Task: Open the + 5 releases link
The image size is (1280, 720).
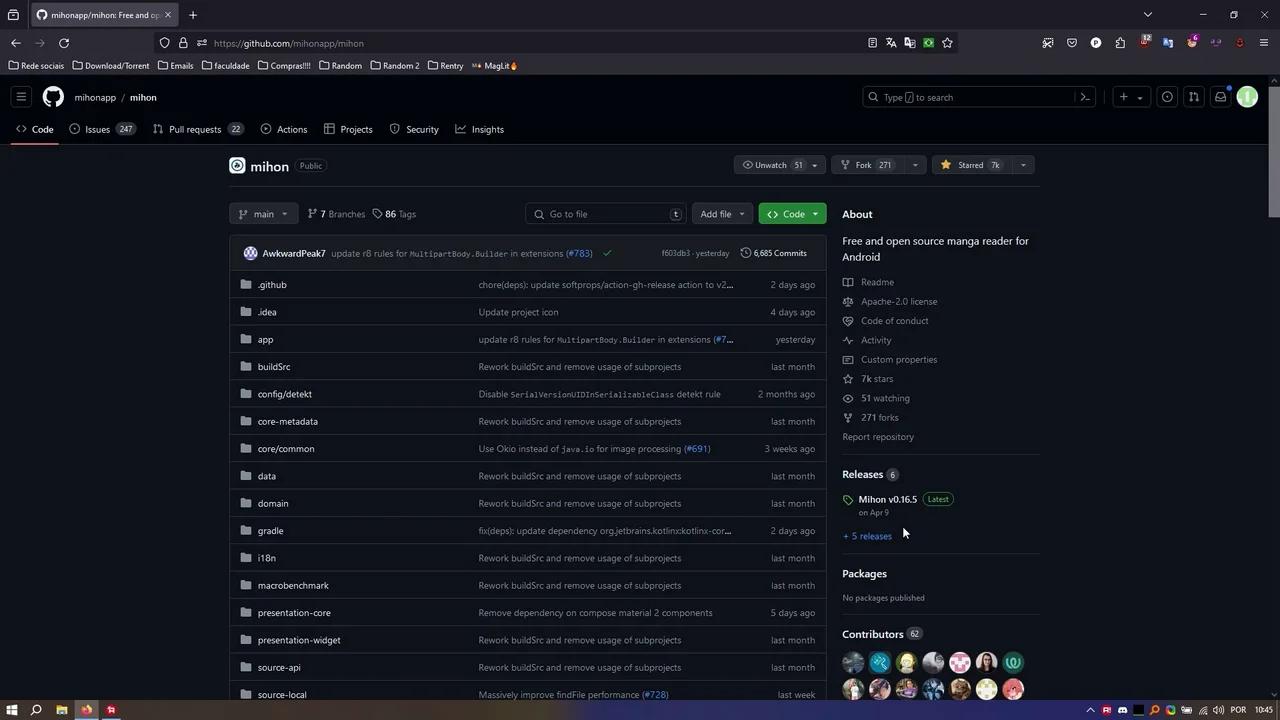Action: point(866,536)
